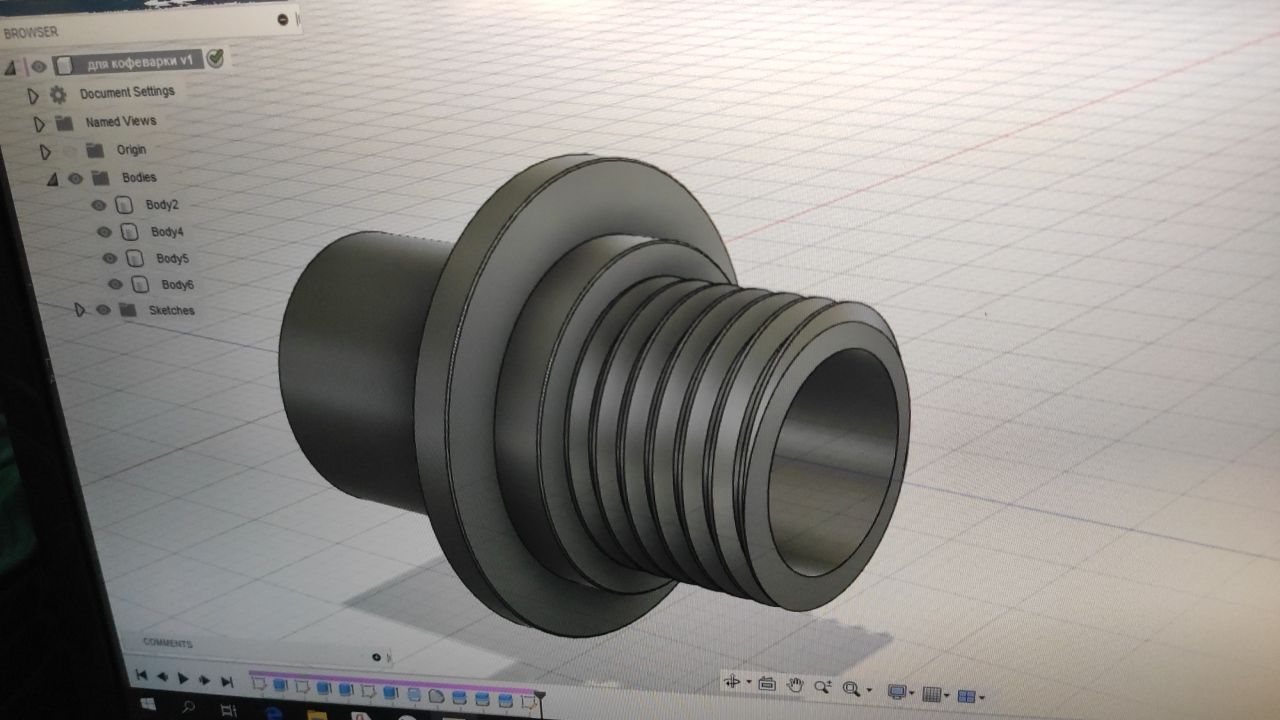Click the COMMENTS panel title
The height and width of the screenshot is (720, 1280).
167,643
